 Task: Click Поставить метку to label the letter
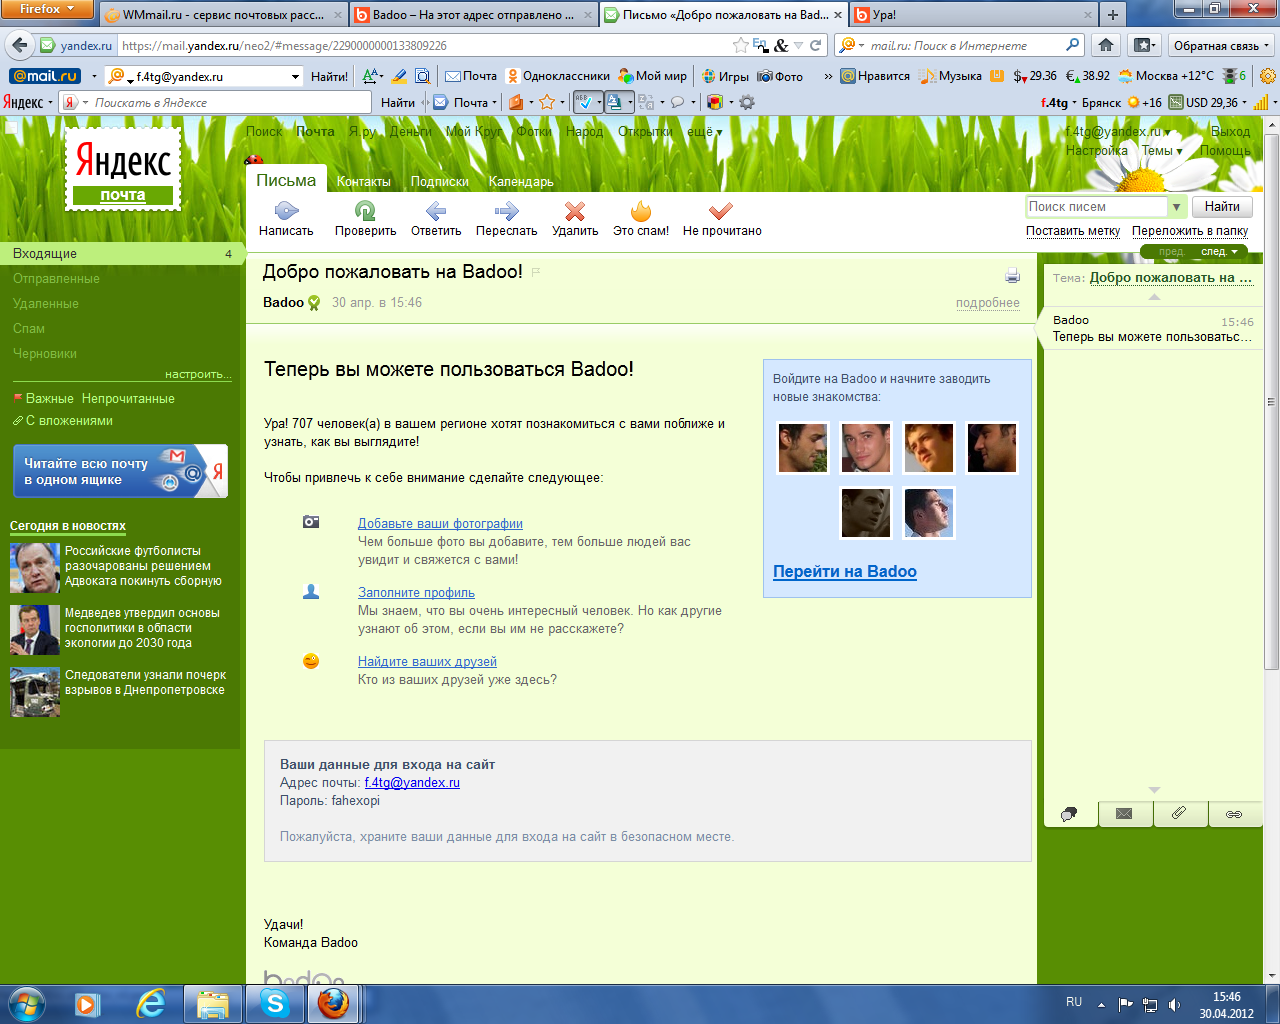[1073, 230]
